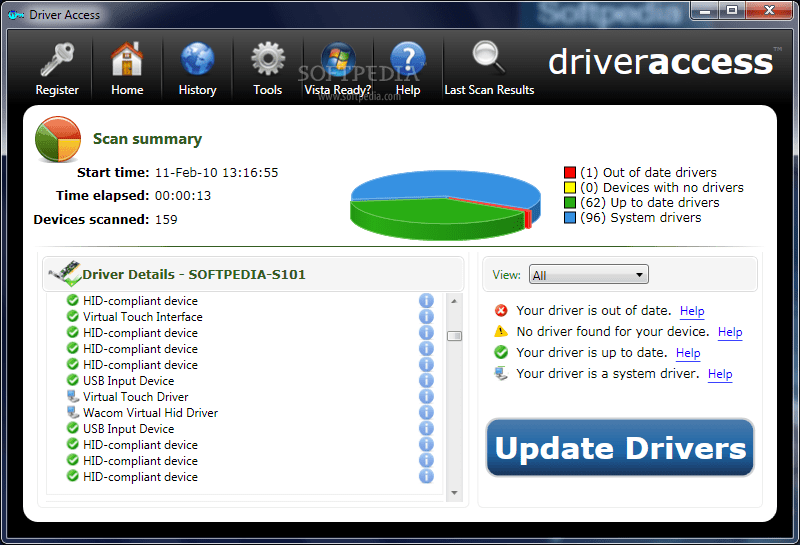Click info icon for Wacom Virtual Hid Driver
The image size is (800, 545).
(426, 412)
